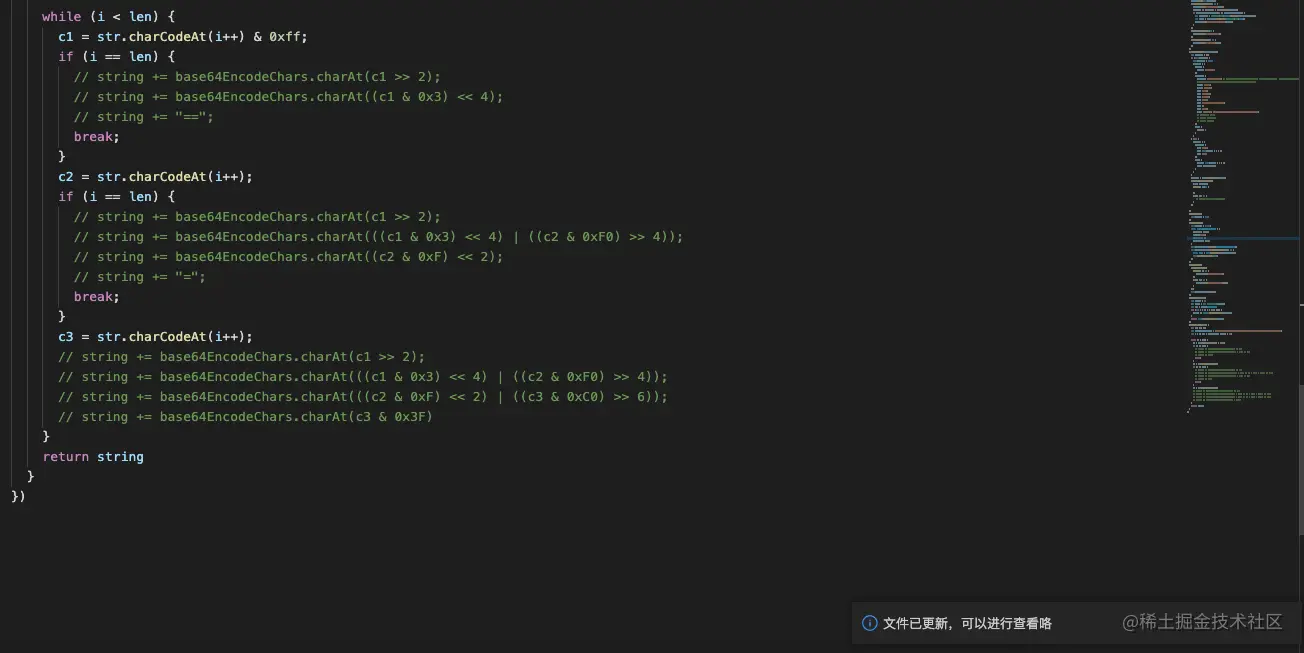This screenshot has height=653, width=1304.
Task: Click the closing '})' on the final code line
Action: click(18, 496)
